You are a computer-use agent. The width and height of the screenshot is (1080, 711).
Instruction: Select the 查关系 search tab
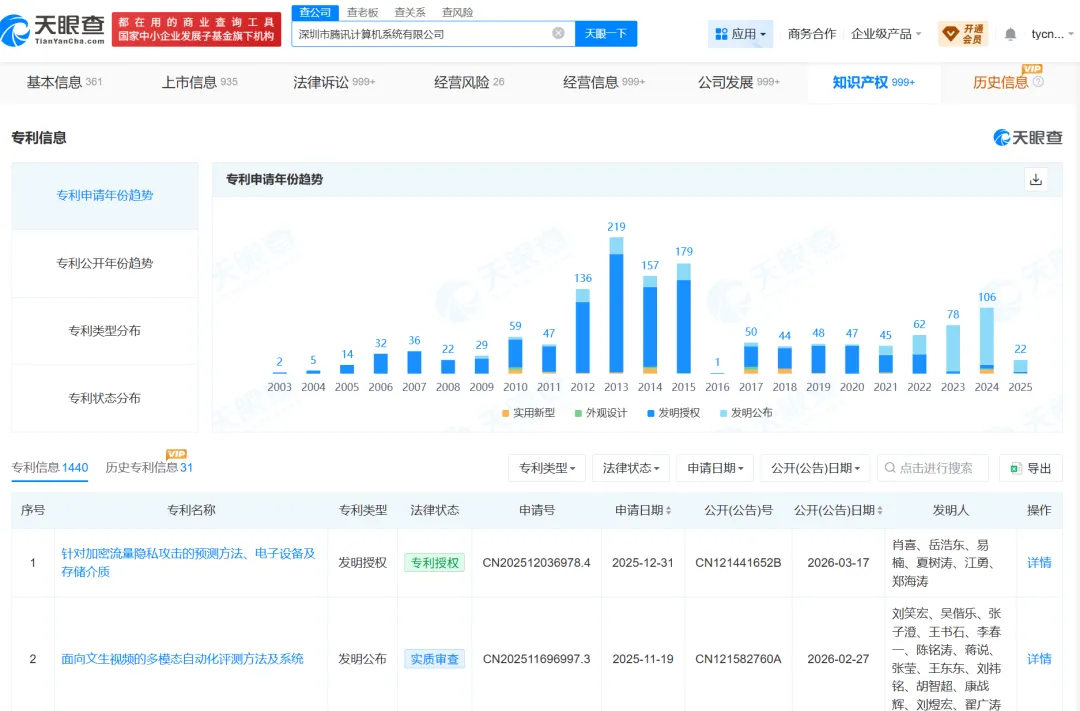click(x=410, y=12)
